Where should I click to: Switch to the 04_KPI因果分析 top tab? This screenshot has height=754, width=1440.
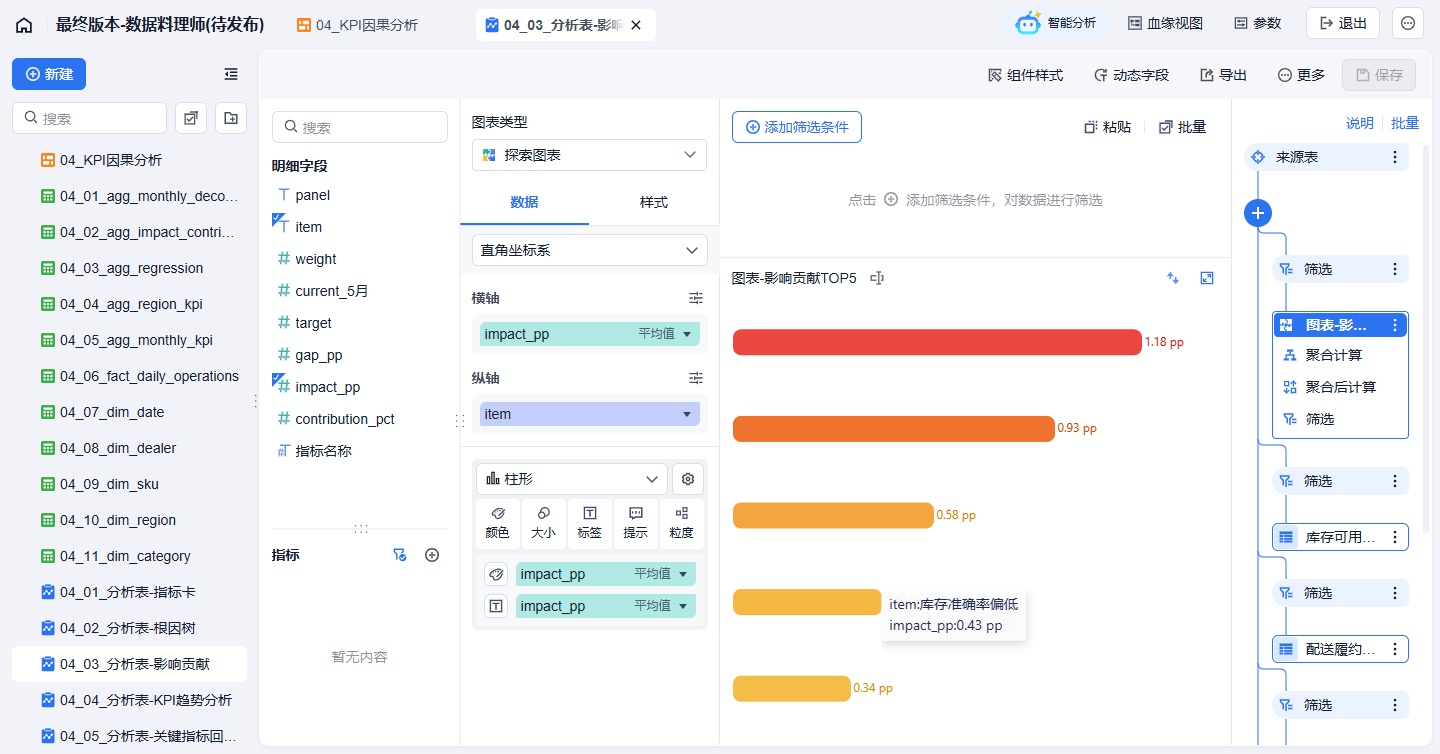pyautogui.click(x=357, y=25)
